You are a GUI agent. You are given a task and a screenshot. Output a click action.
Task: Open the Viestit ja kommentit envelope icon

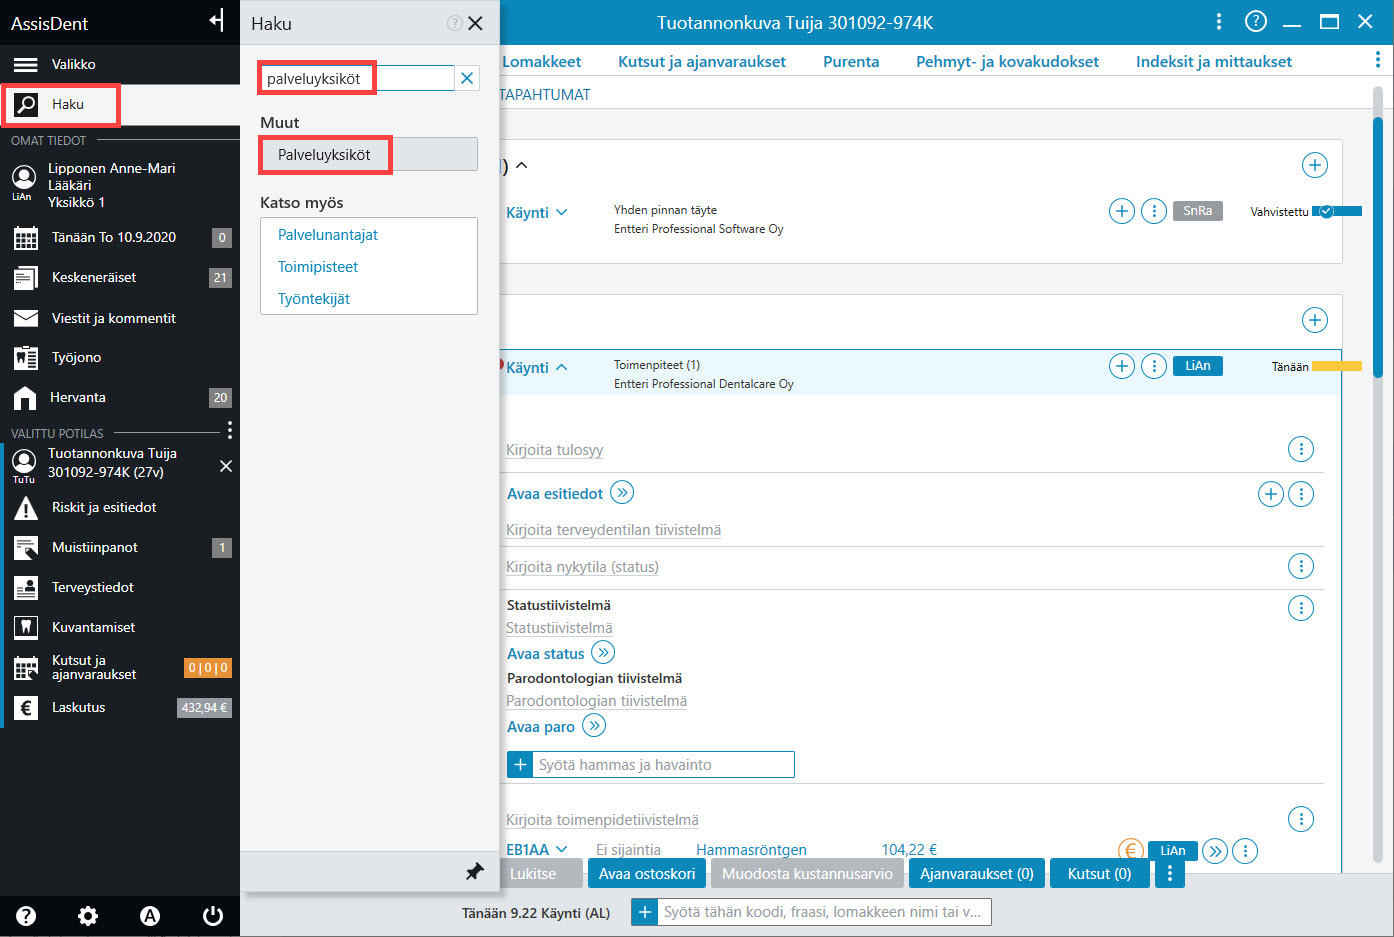[25, 318]
